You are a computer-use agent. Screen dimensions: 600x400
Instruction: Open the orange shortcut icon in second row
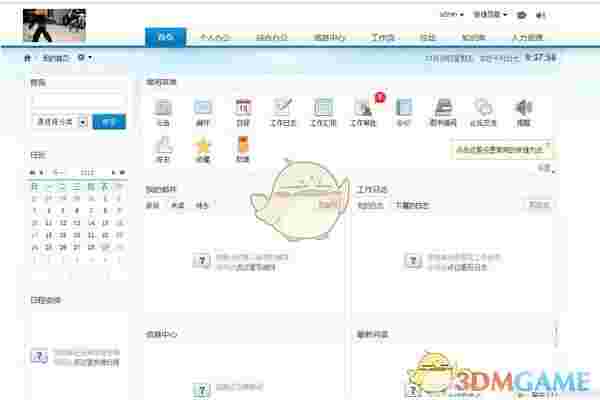point(243,145)
